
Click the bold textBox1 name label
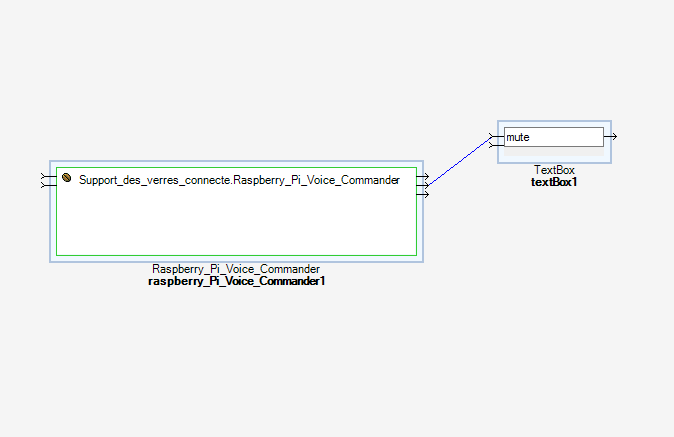coord(554,183)
